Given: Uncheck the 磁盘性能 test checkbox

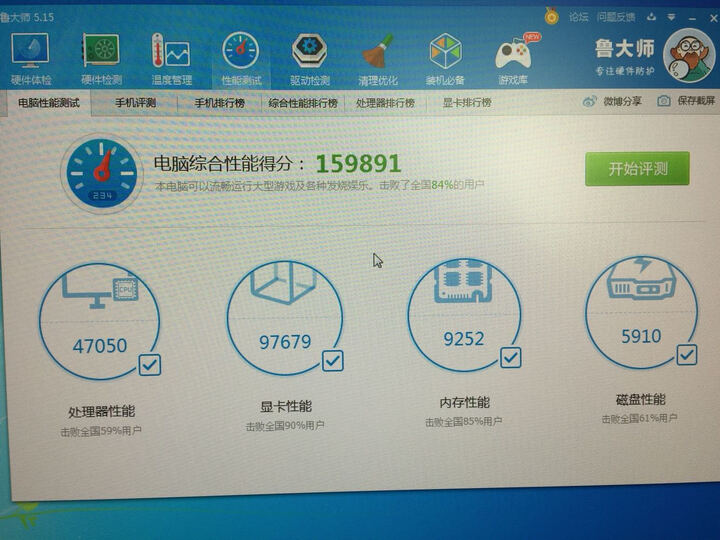Looking at the screenshot, I should (x=687, y=354).
